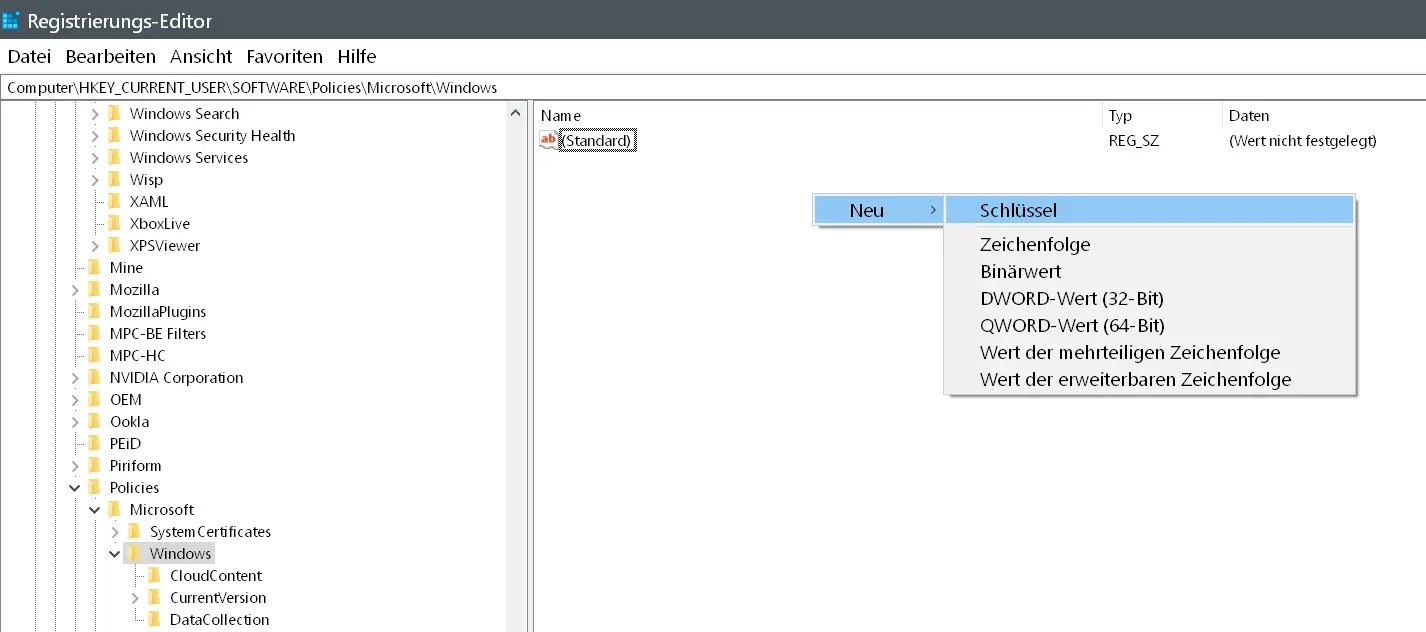The height and width of the screenshot is (632, 1426).
Task: Expand the Mozilla key node
Action: tap(75, 290)
